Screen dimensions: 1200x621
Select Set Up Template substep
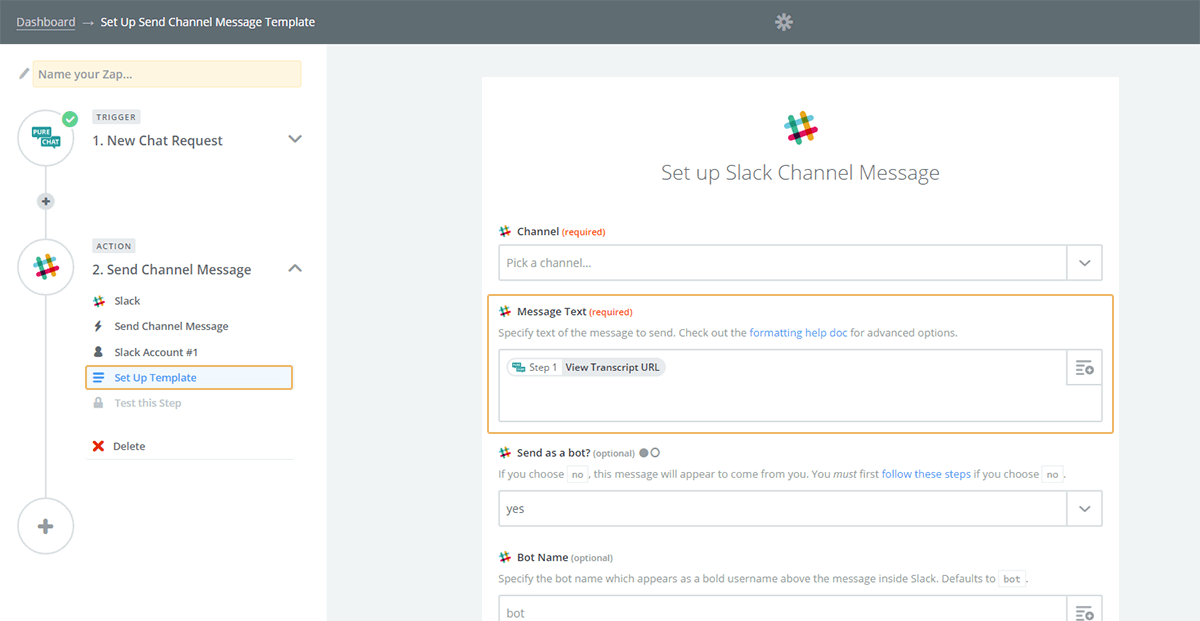pyautogui.click(x=189, y=378)
